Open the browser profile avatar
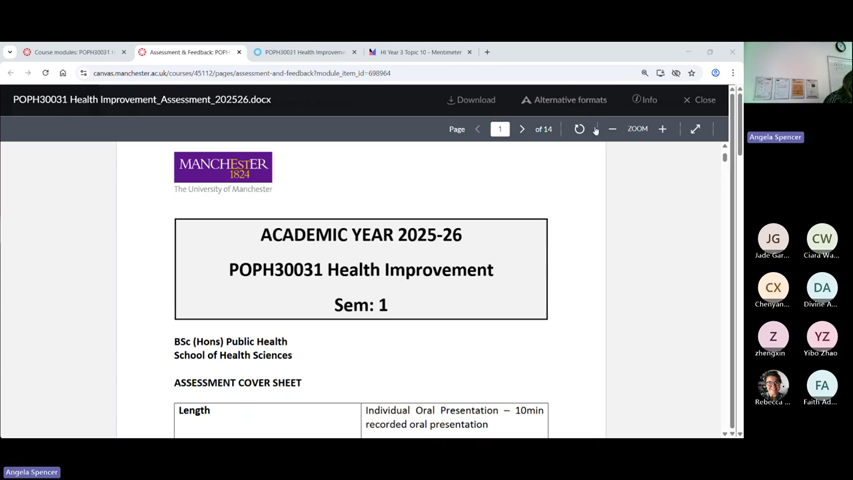The image size is (853, 480). 715,73
